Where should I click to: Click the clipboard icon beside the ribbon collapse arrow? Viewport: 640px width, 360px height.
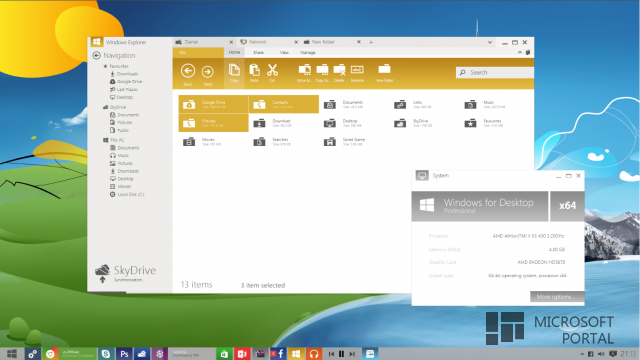528,52
